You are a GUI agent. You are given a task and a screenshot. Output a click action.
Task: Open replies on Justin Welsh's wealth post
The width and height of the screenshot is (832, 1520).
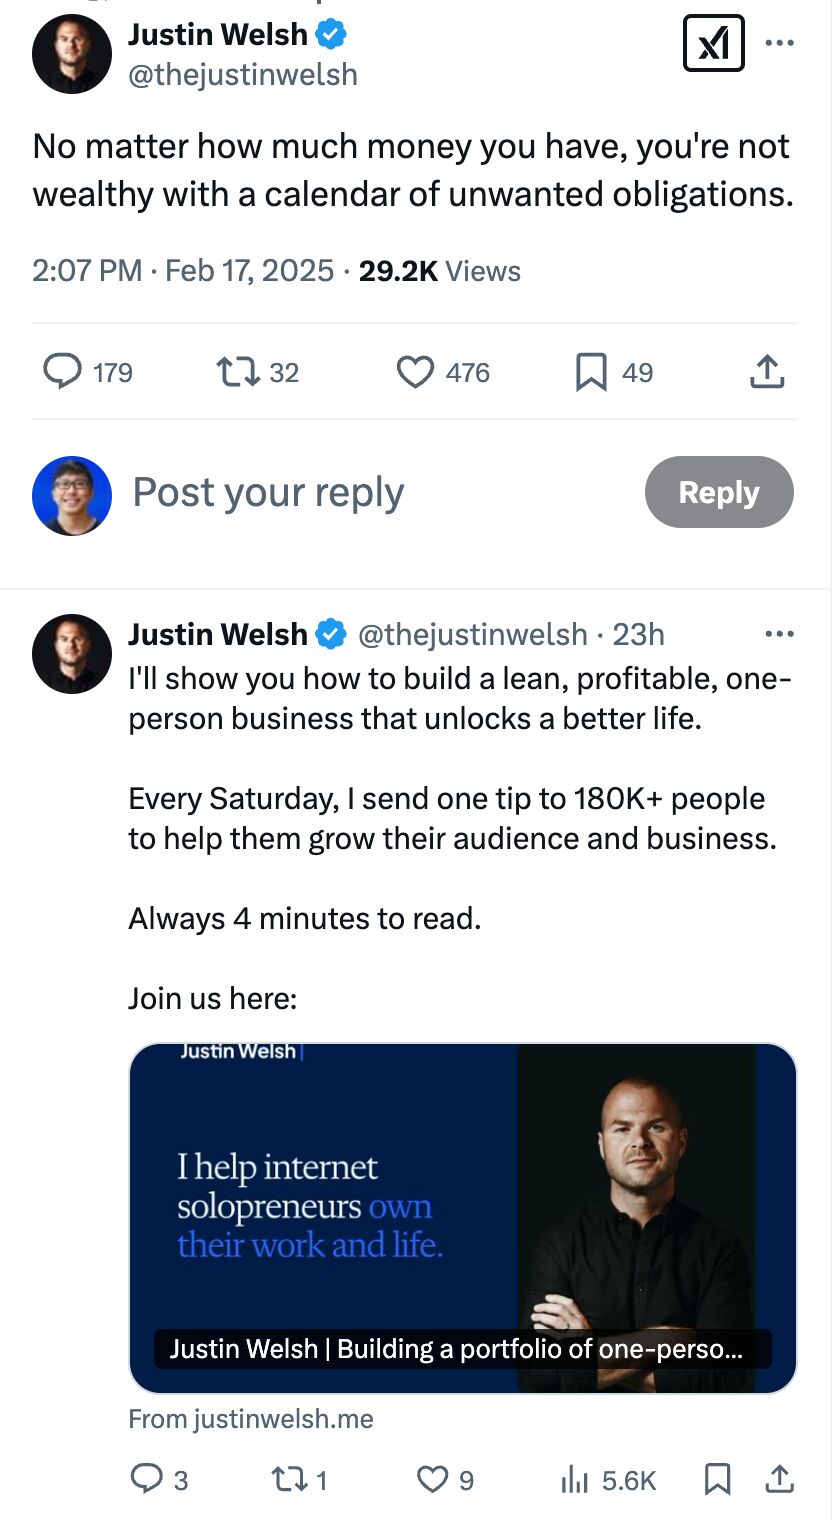coord(63,371)
